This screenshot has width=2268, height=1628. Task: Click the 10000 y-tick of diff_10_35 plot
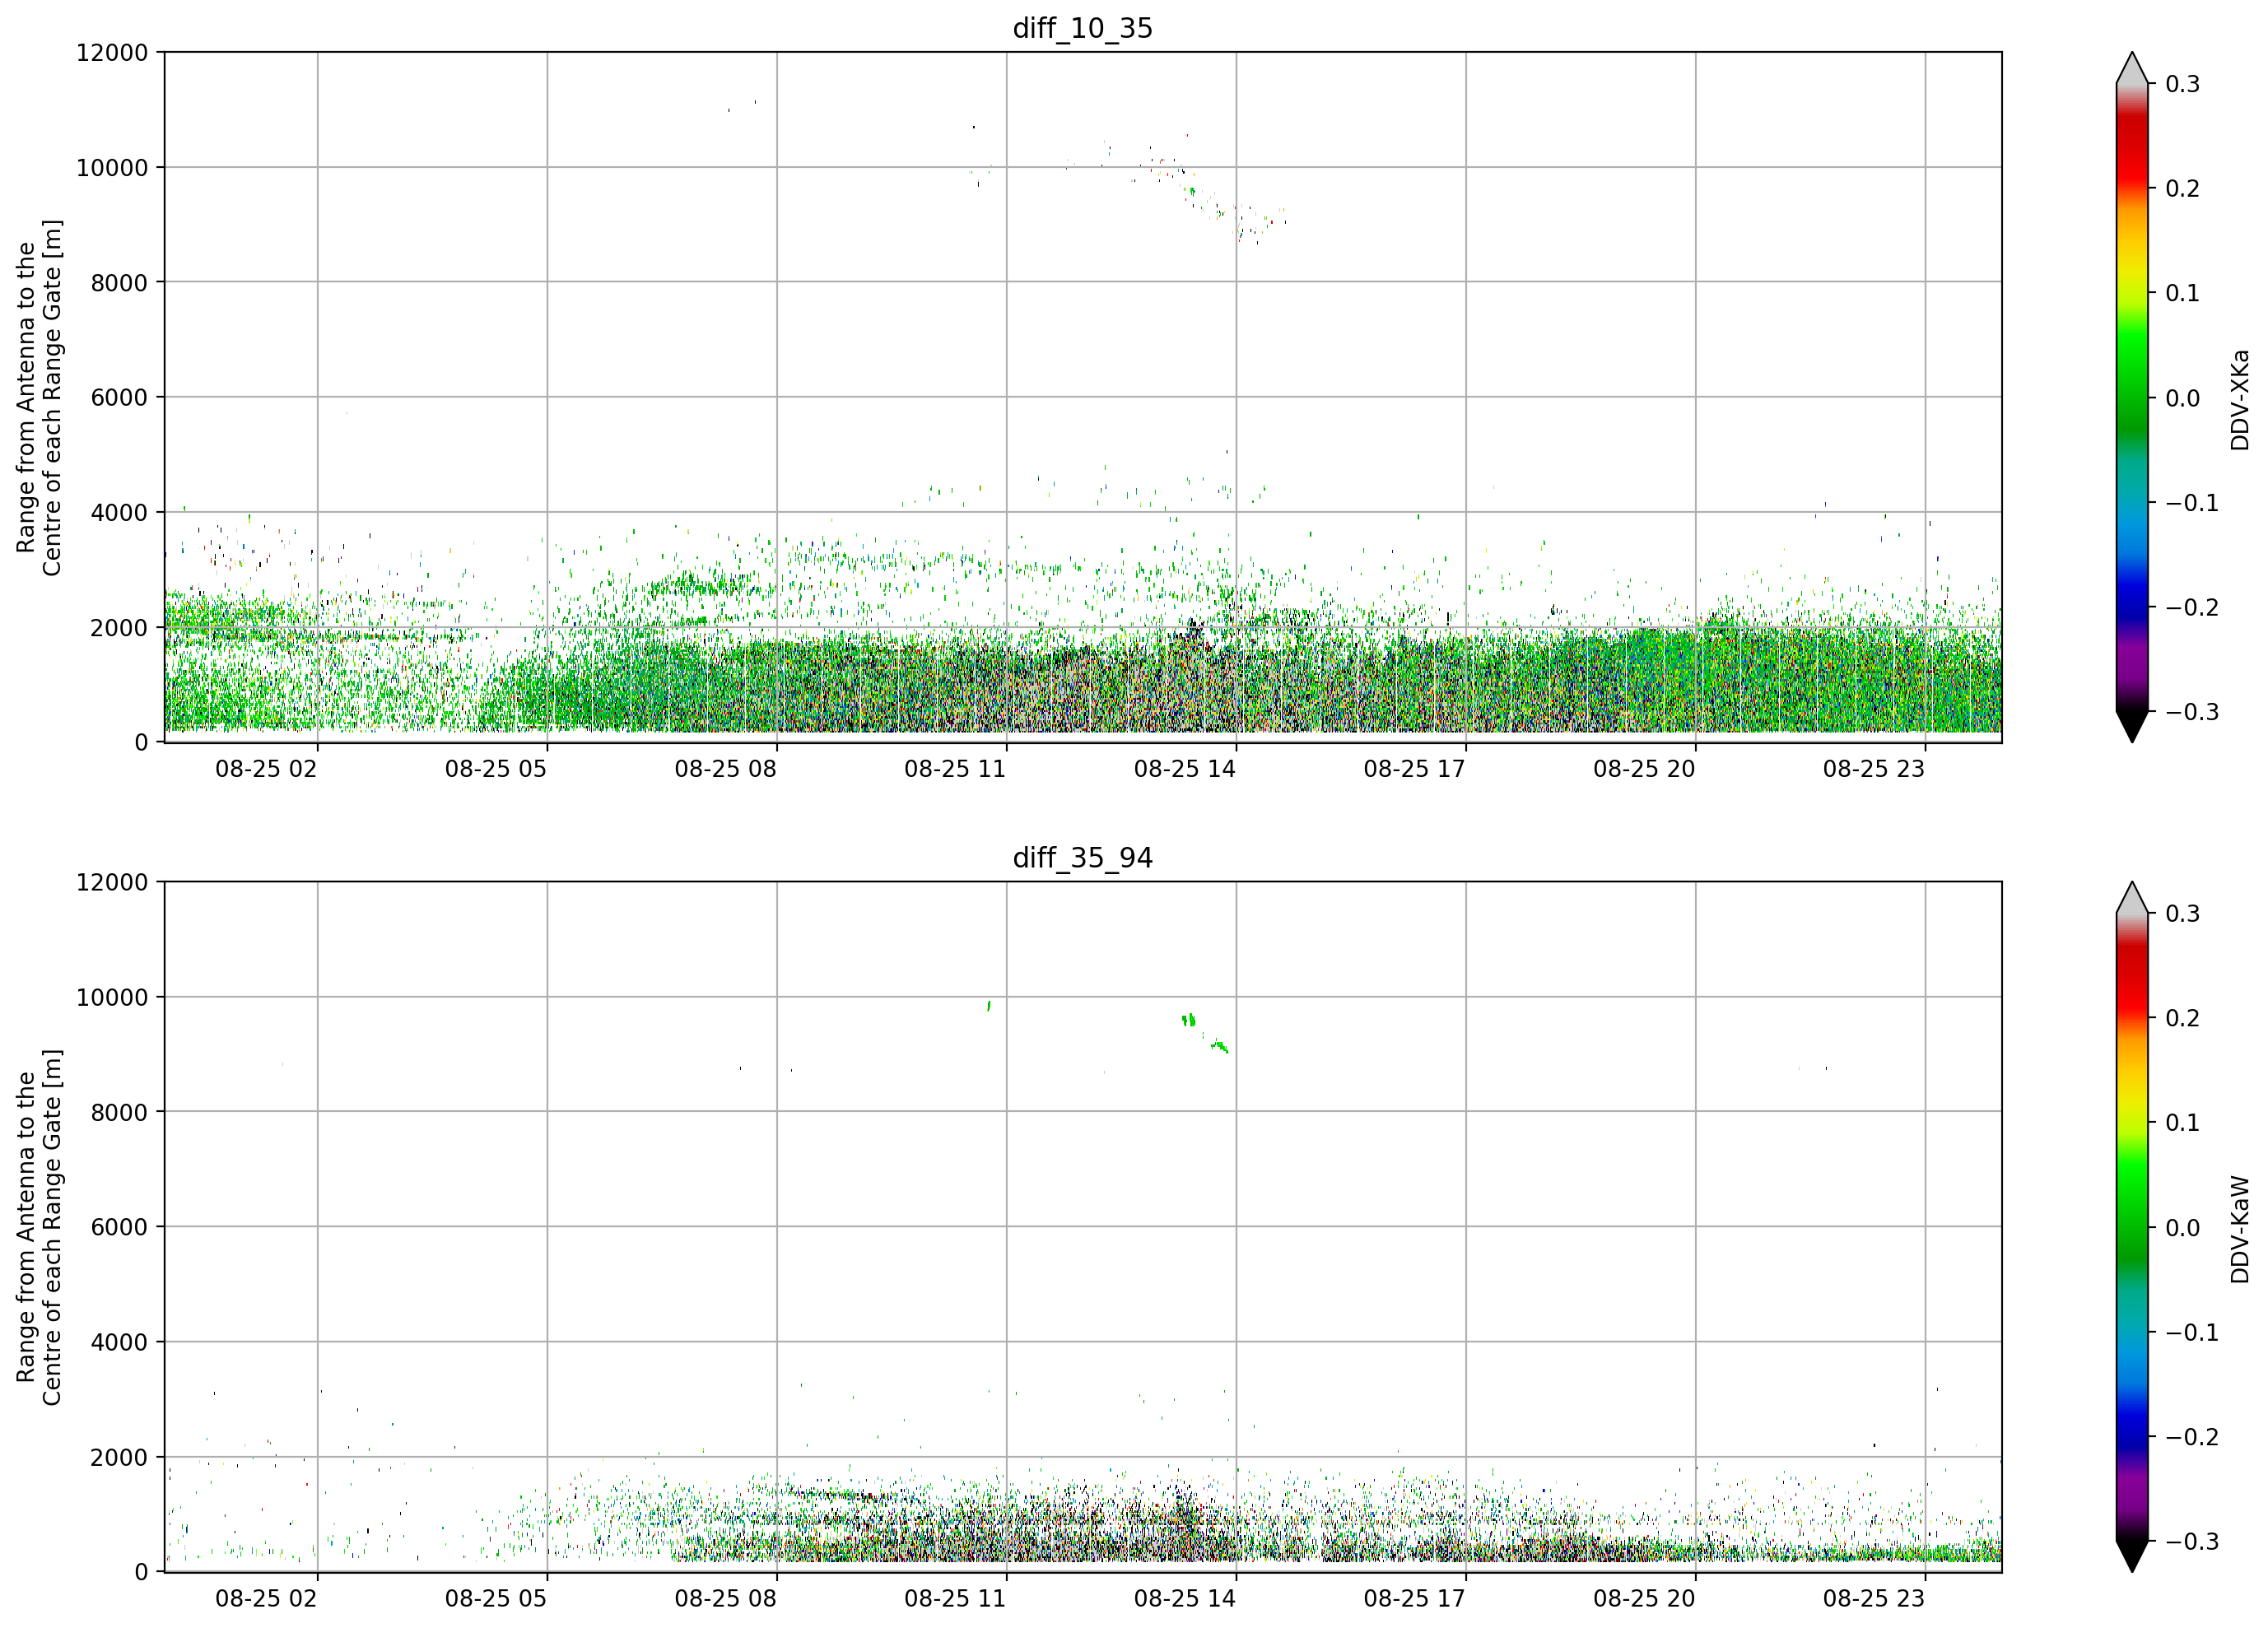(112, 168)
